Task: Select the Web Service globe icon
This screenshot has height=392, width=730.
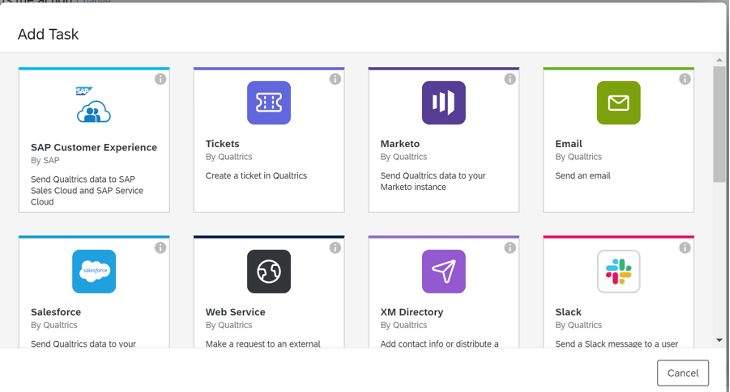Action: [269, 271]
